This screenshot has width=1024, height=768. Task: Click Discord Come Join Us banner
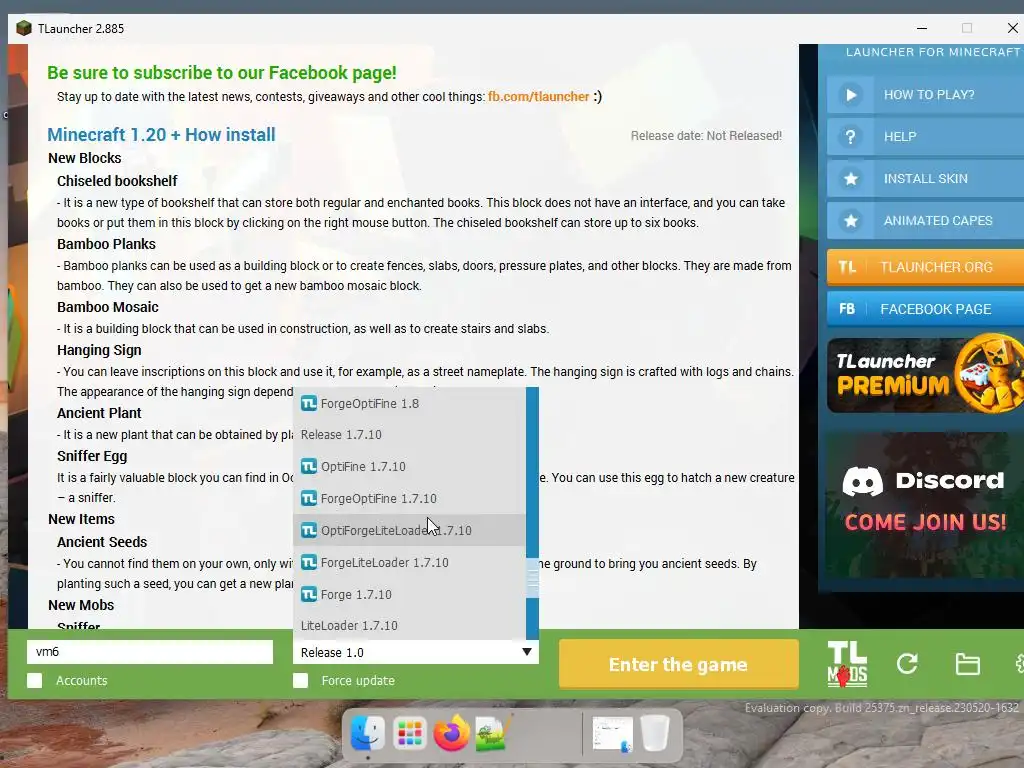[x=924, y=505]
